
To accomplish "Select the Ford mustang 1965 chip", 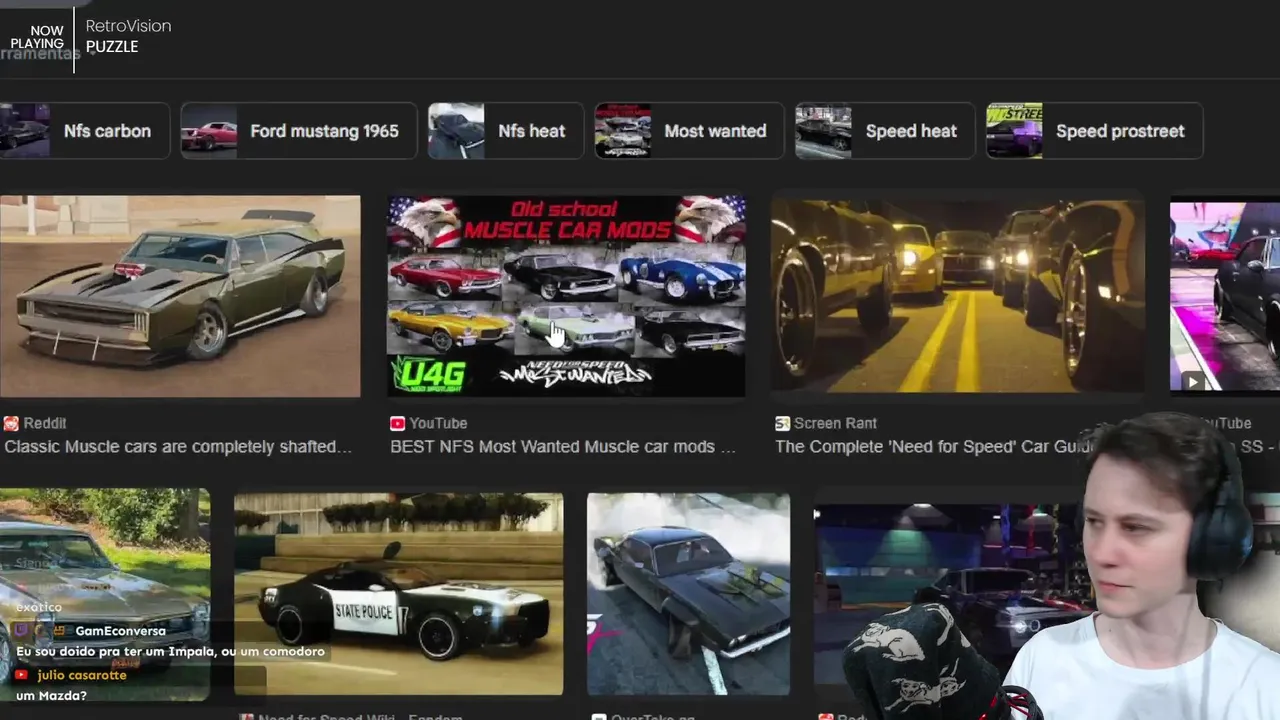I will click(299, 131).
